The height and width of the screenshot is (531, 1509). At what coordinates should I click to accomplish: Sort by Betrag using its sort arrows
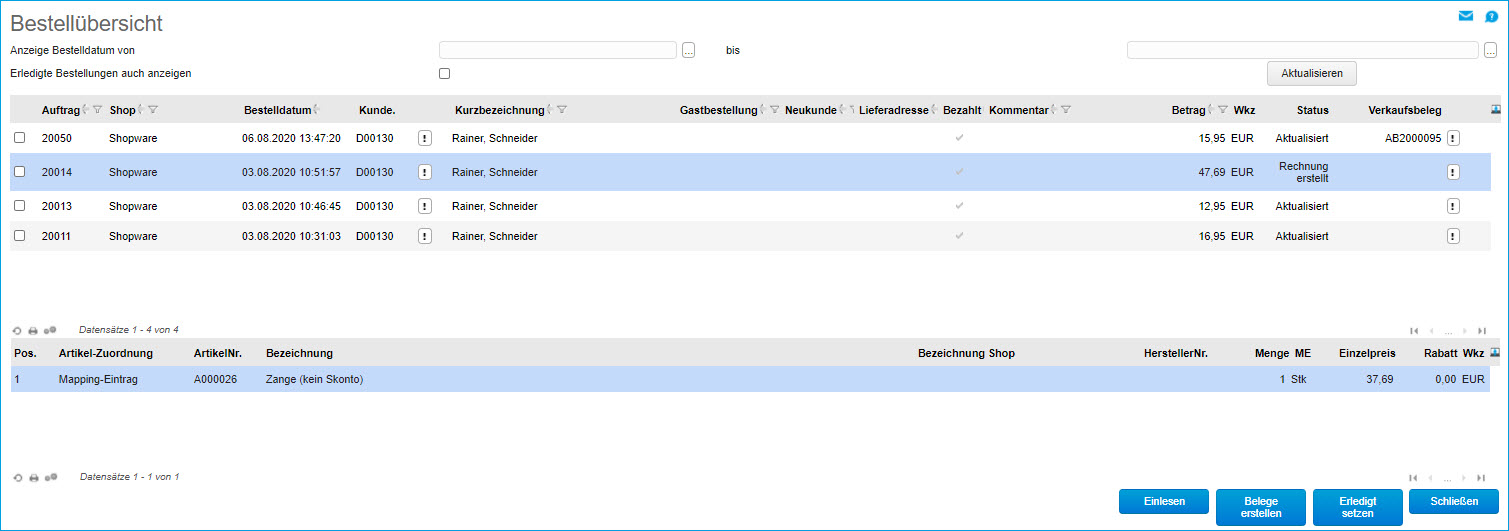coord(1211,110)
